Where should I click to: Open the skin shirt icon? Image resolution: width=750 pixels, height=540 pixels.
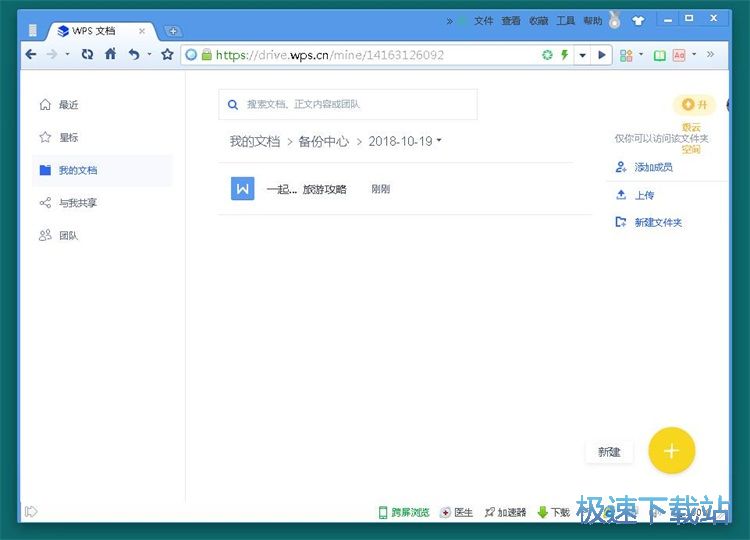pos(638,21)
